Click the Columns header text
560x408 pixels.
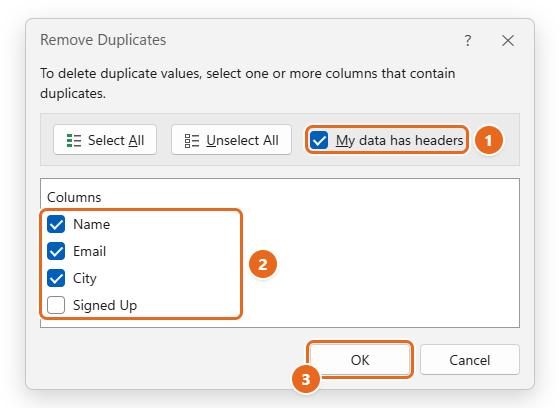point(74,197)
